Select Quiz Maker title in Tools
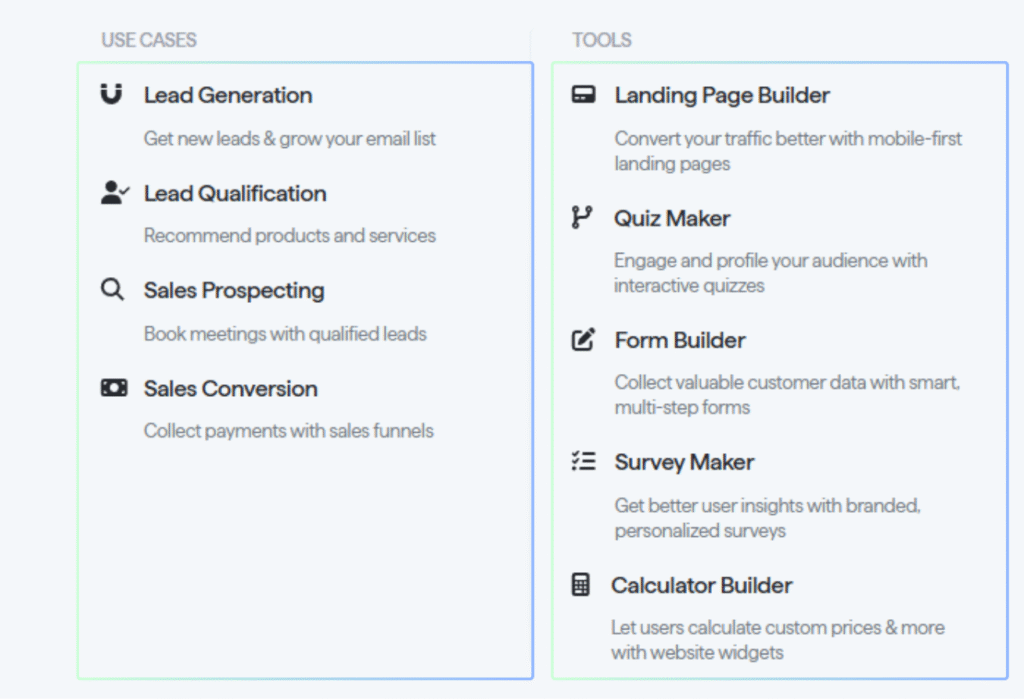The height and width of the screenshot is (699, 1024). coord(672,218)
